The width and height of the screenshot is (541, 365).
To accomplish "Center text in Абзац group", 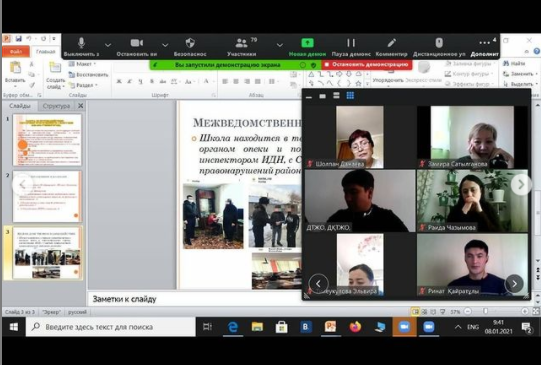I will [x=236, y=81].
